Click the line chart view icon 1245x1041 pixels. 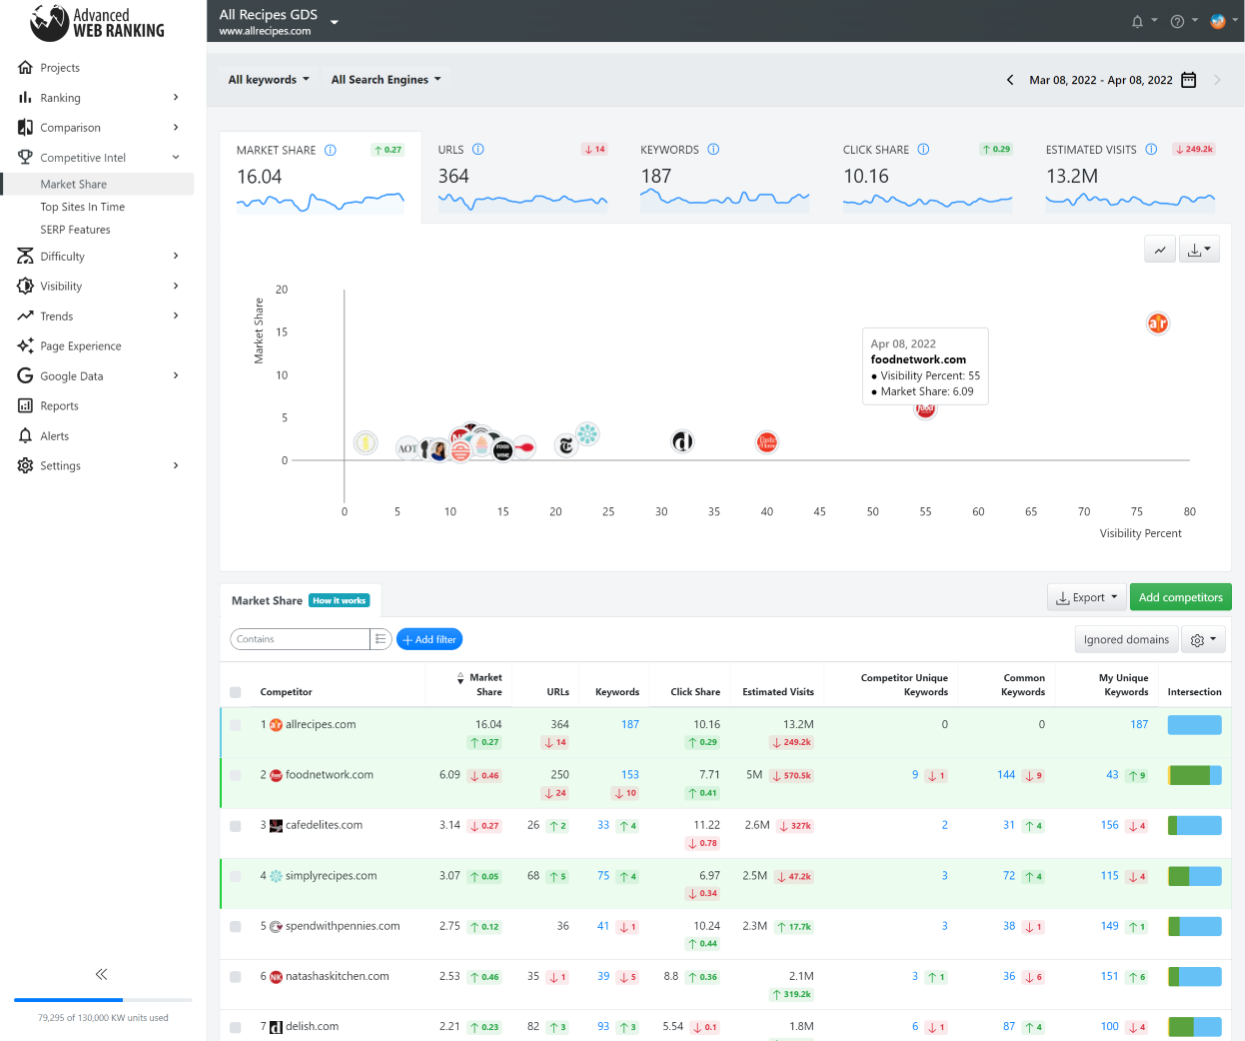(x=1159, y=250)
